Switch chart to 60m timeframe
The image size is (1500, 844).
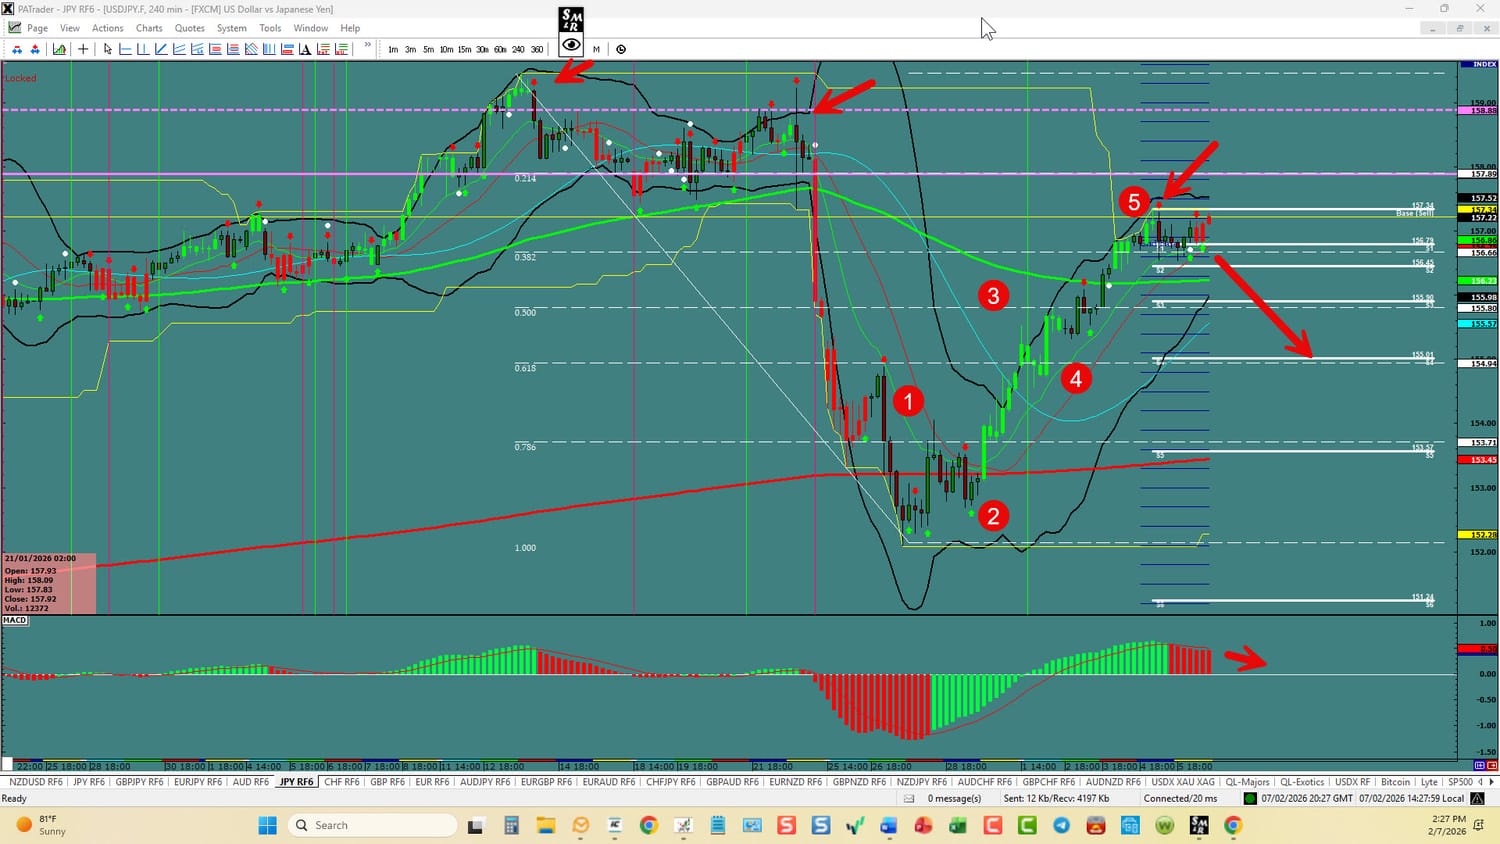(500, 49)
